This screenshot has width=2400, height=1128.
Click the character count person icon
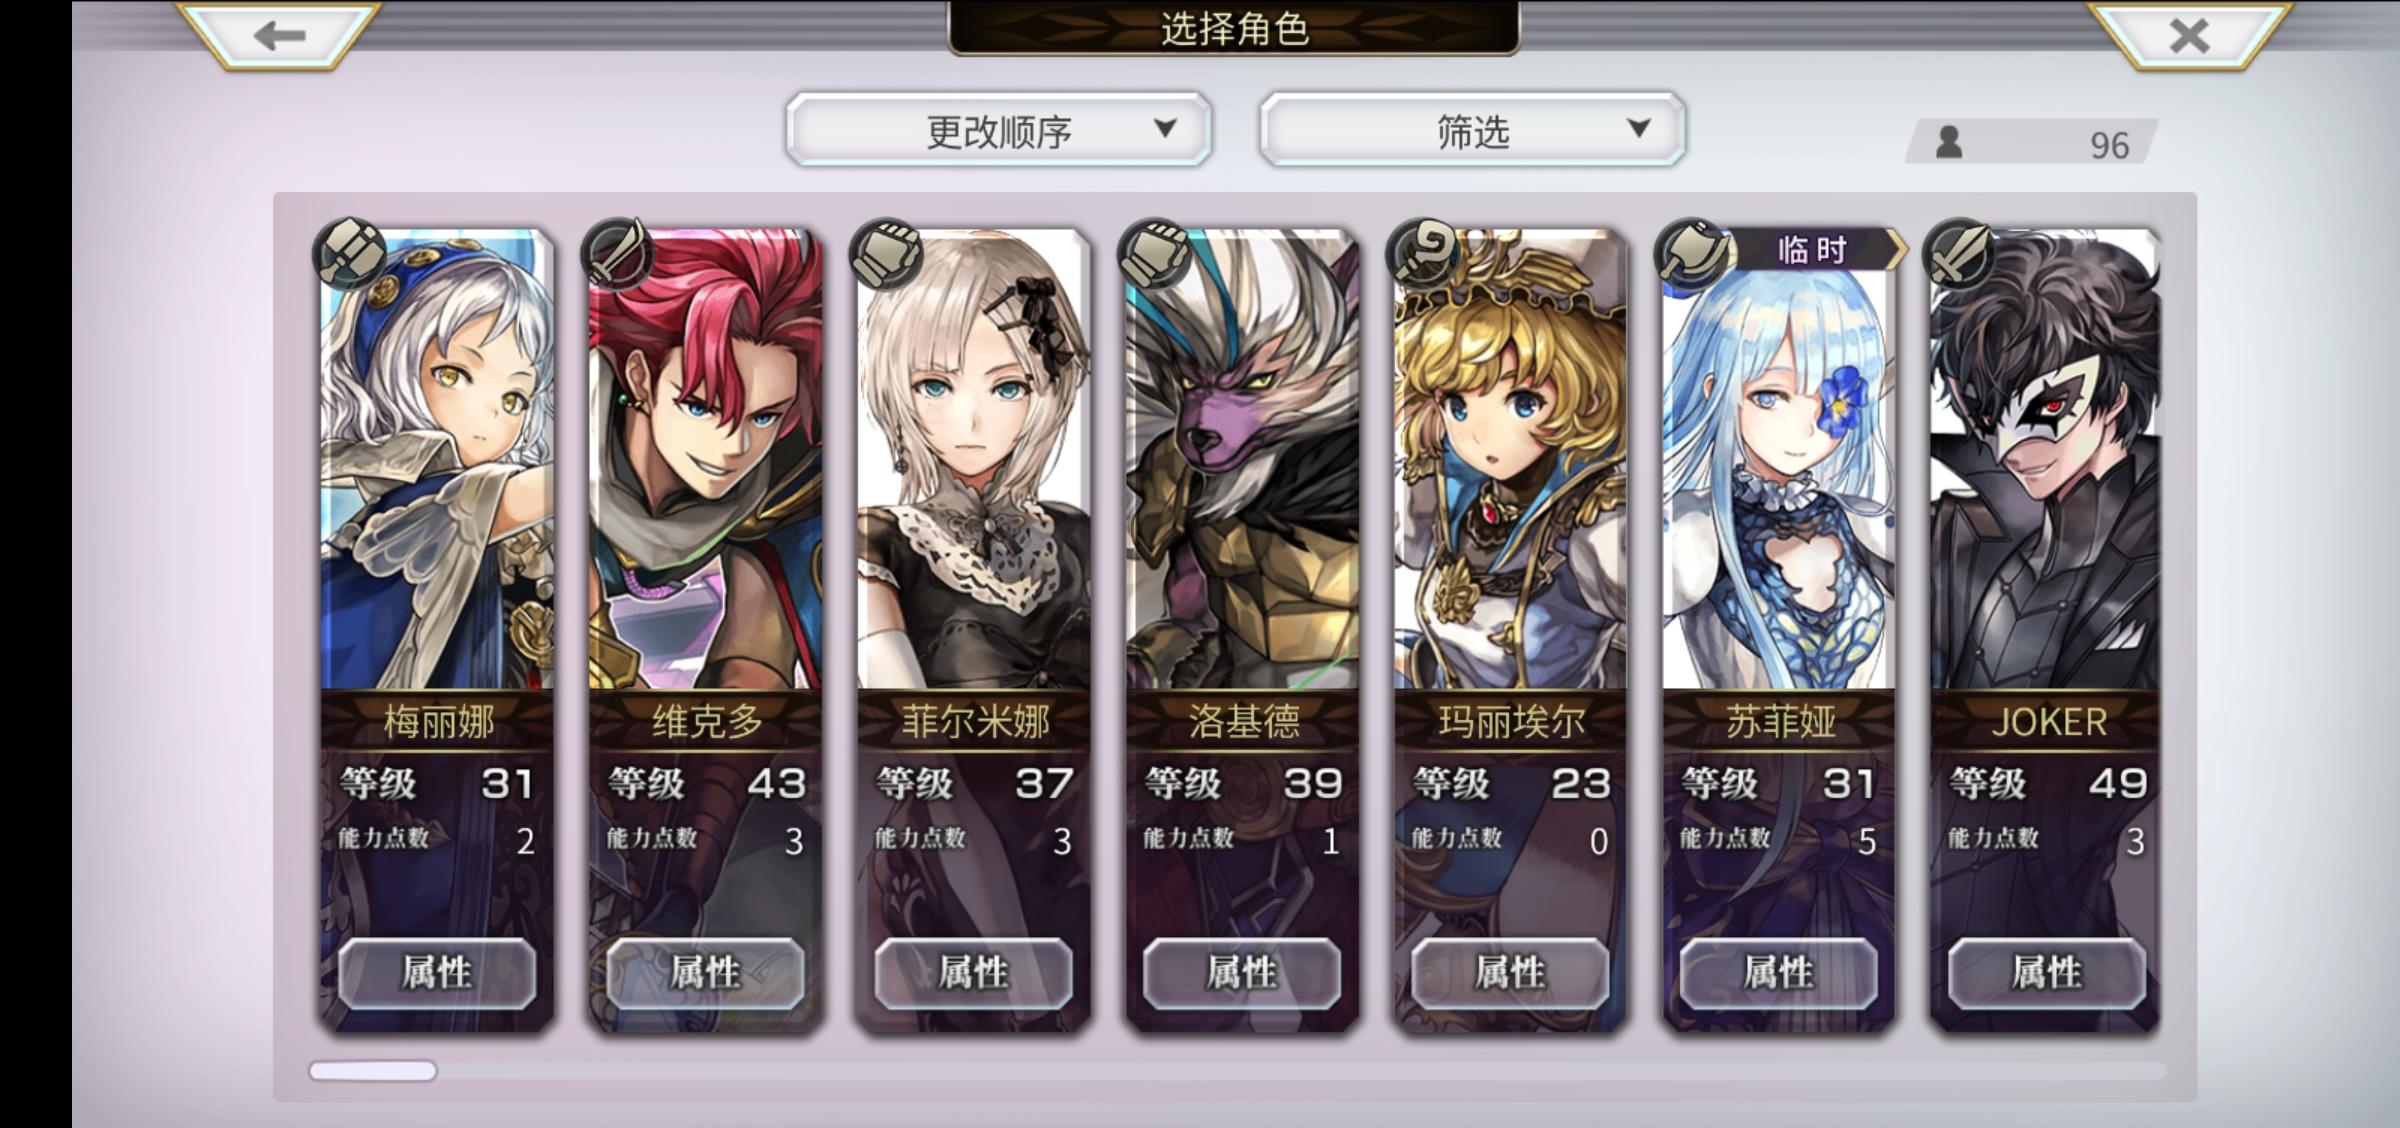1948,143
